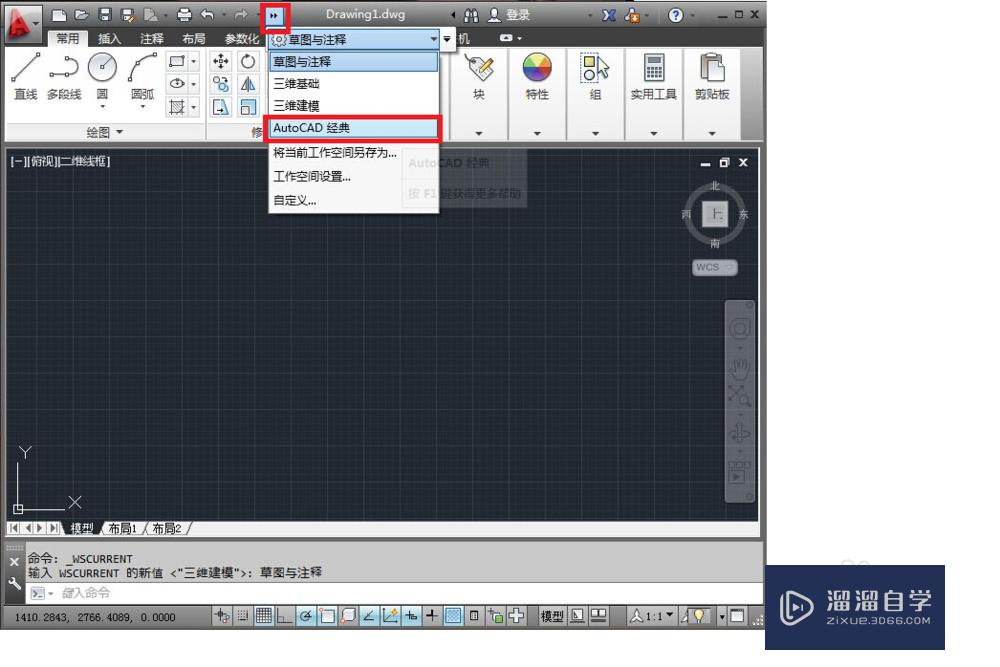Expand the 组 panel dropdown arrow

[595, 133]
